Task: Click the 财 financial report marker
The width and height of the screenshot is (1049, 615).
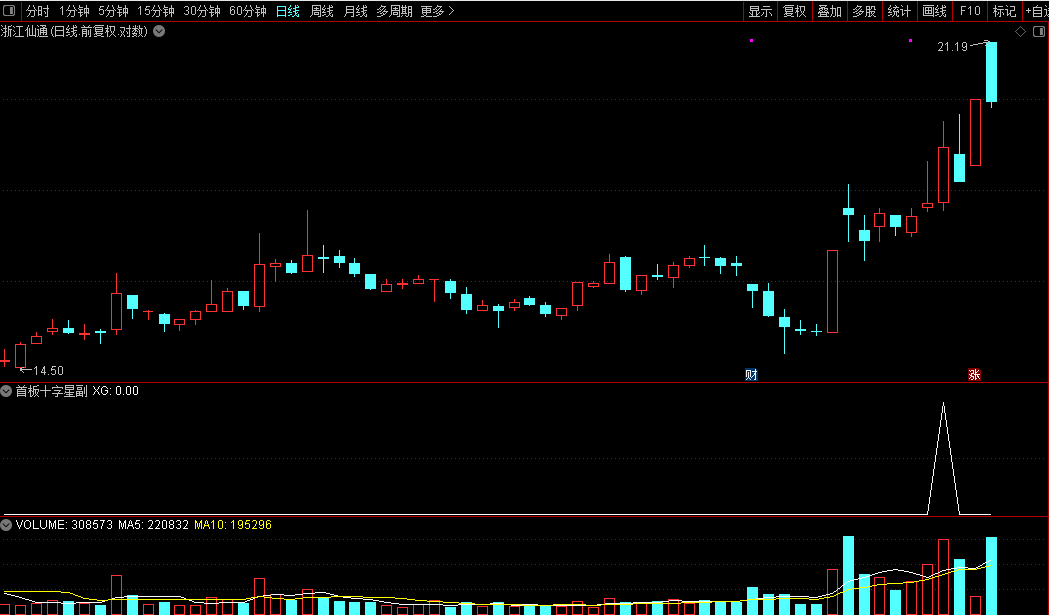Action: 751,375
